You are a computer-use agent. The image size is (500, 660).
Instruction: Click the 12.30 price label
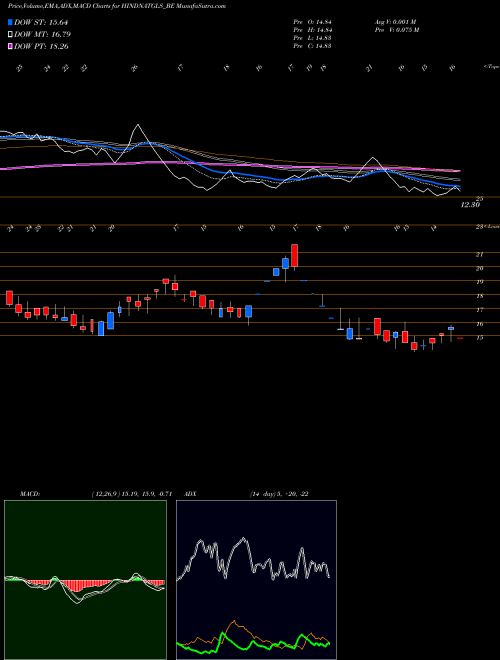[470, 205]
